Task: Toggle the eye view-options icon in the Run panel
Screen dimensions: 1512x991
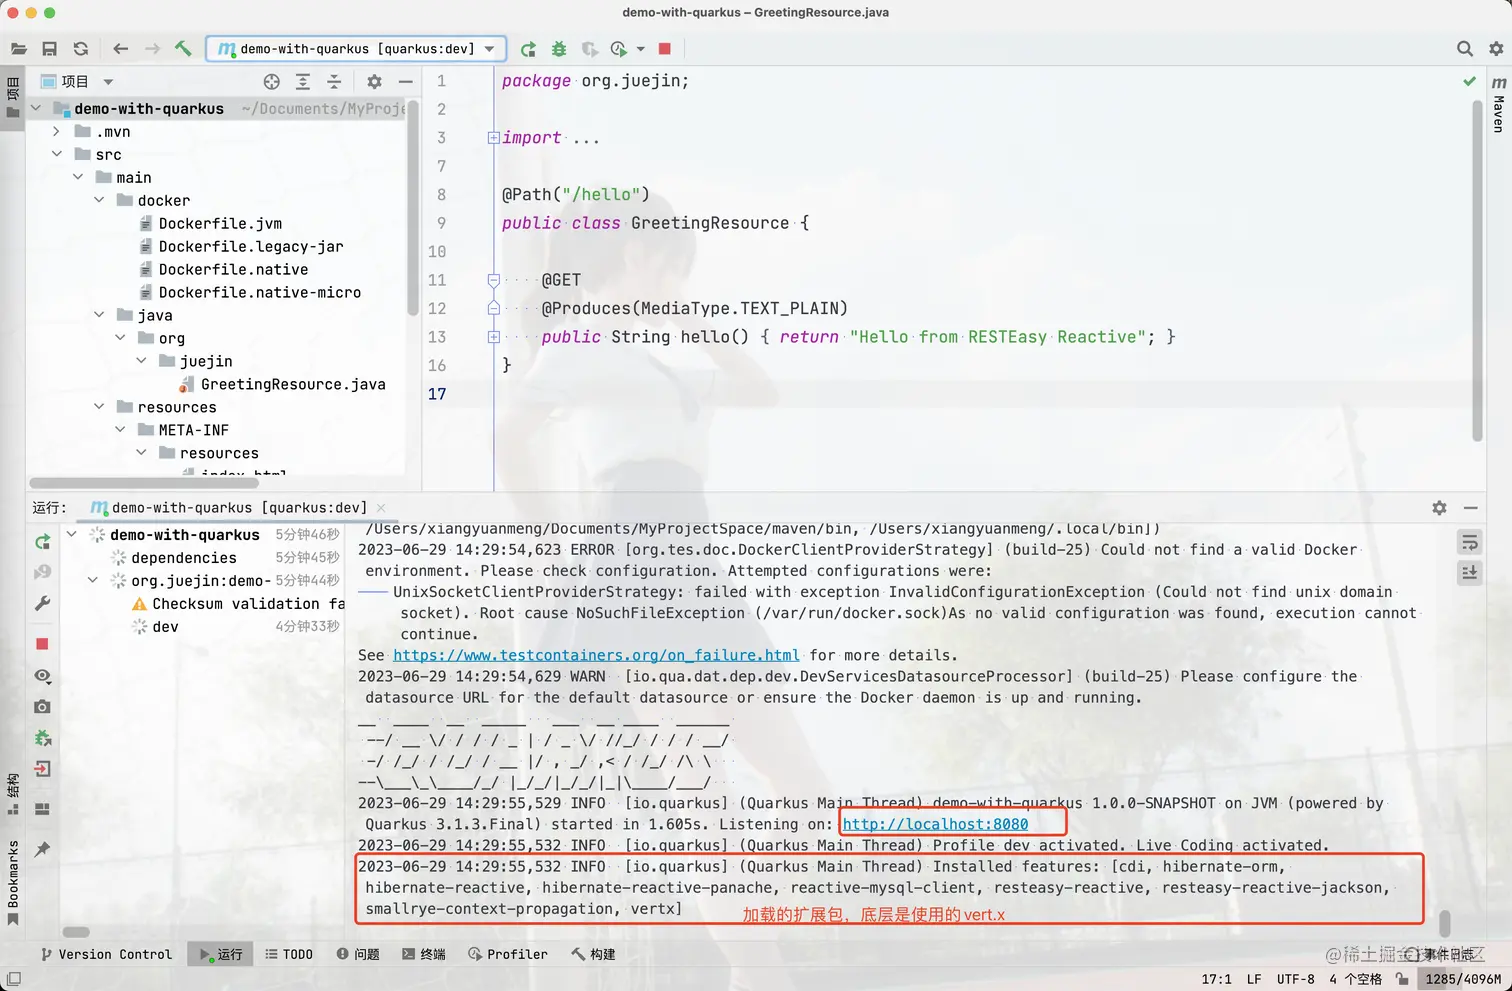Action: [42, 676]
